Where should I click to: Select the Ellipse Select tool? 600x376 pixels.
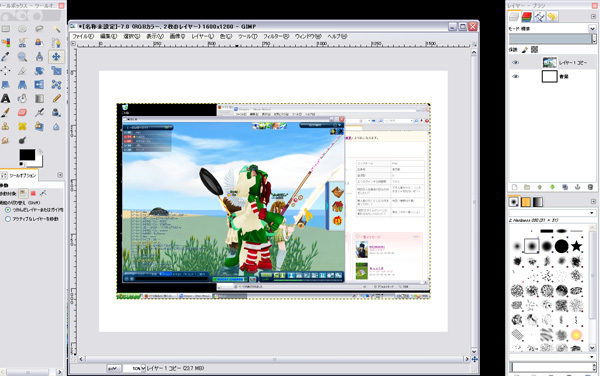pos(22,29)
